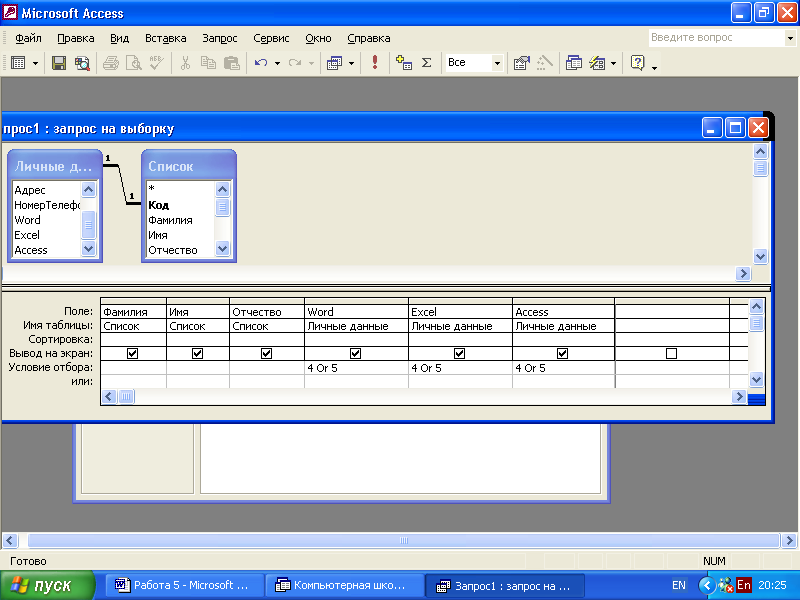Open the Build expression icon
800x600 pixels.
[x=545, y=63]
